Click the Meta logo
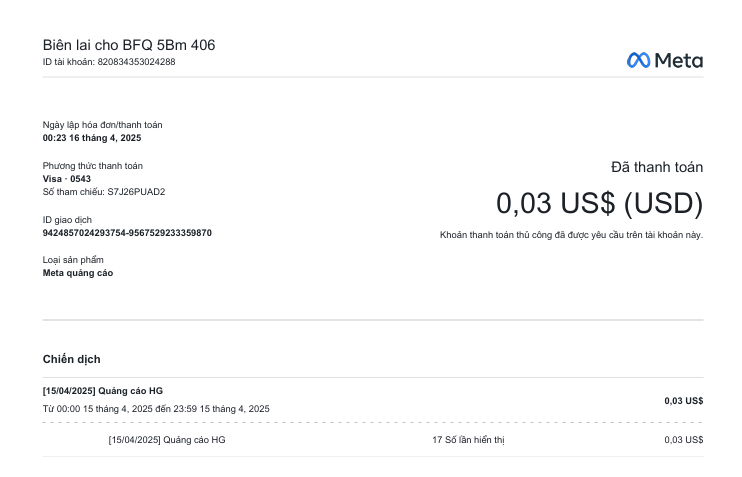The height and width of the screenshot is (477, 742). [x=664, y=60]
